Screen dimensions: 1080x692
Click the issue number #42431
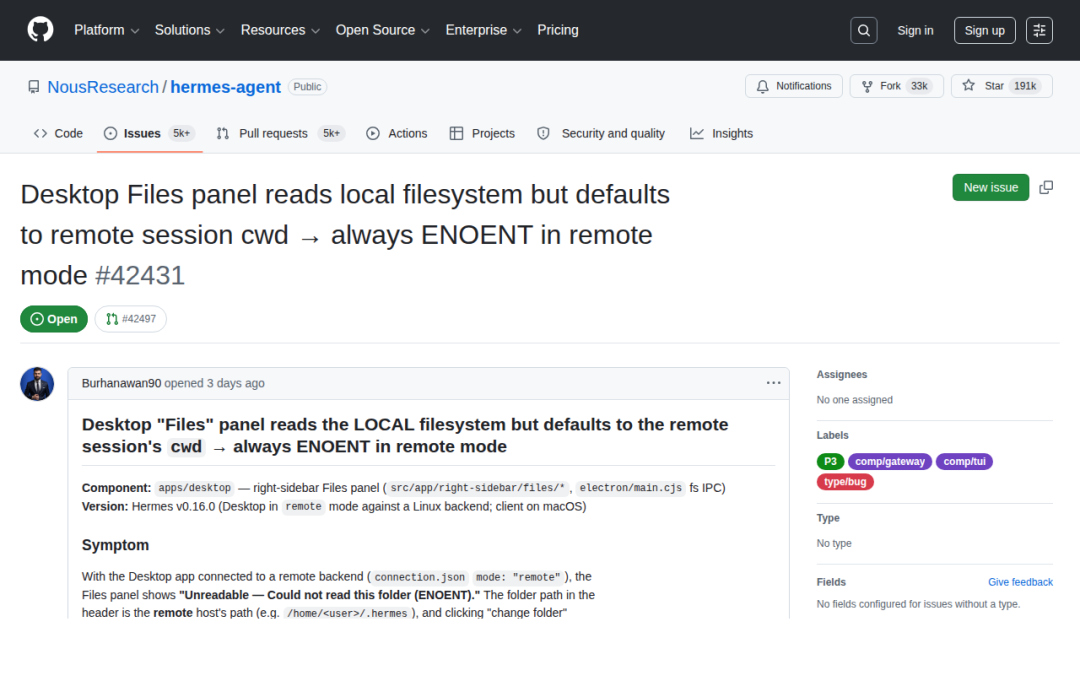coord(140,276)
